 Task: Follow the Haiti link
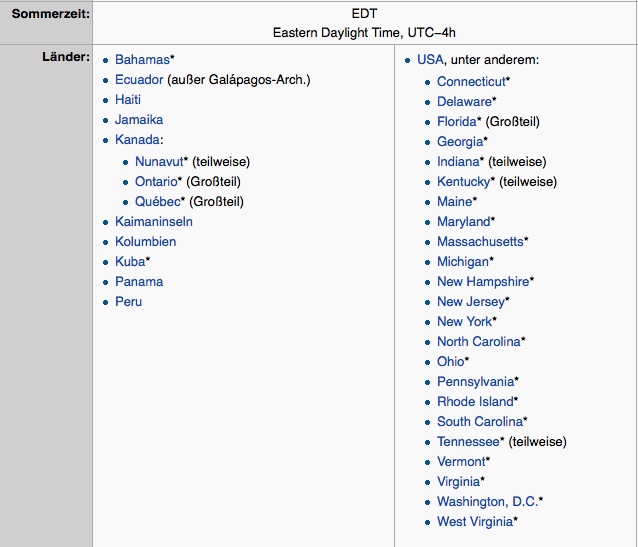(128, 100)
